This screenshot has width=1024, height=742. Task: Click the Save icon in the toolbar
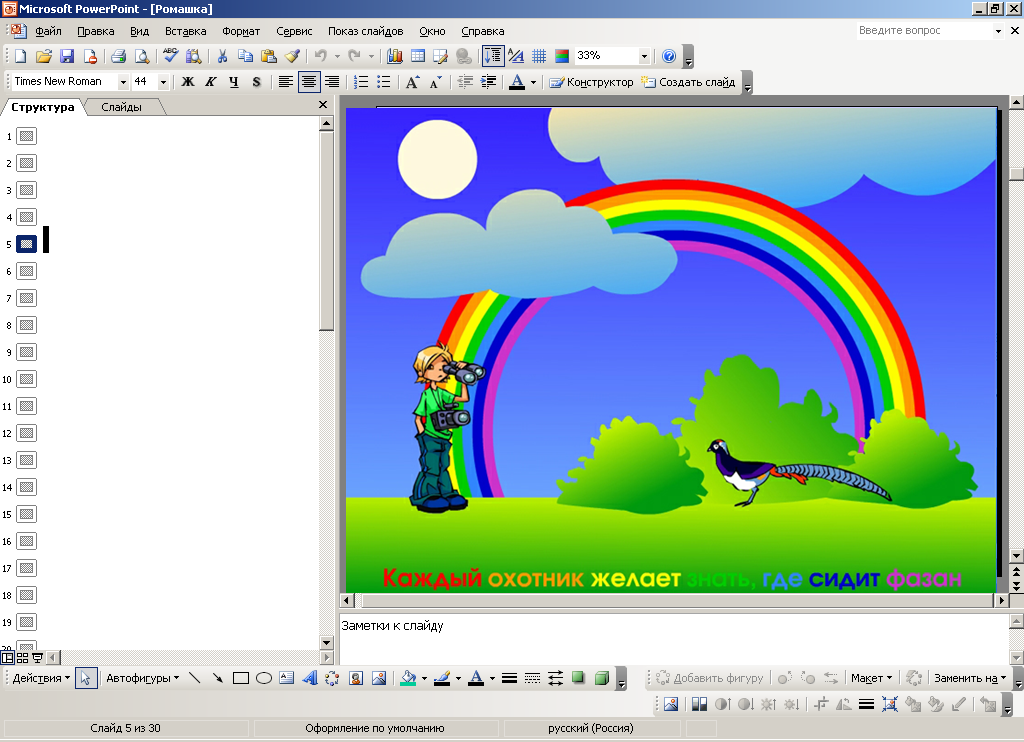tap(67, 57)
